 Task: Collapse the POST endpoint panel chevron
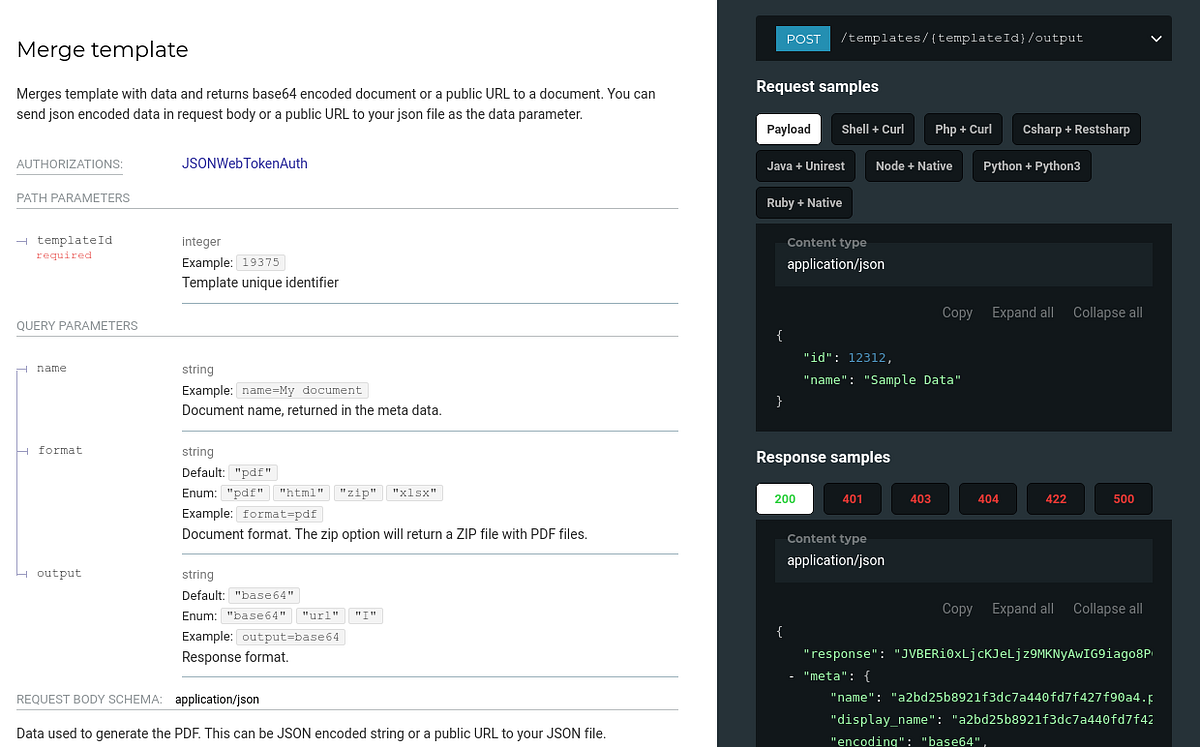point(1156,38)
